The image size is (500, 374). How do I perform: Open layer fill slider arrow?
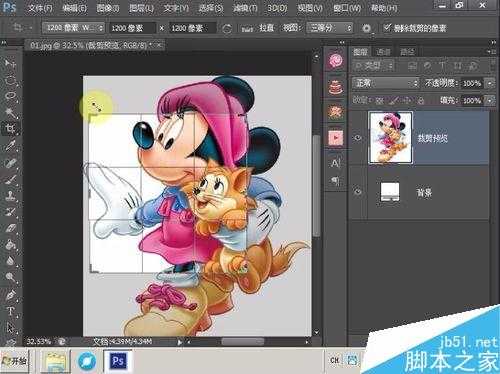pyautogui.click(x=490, y=100)
